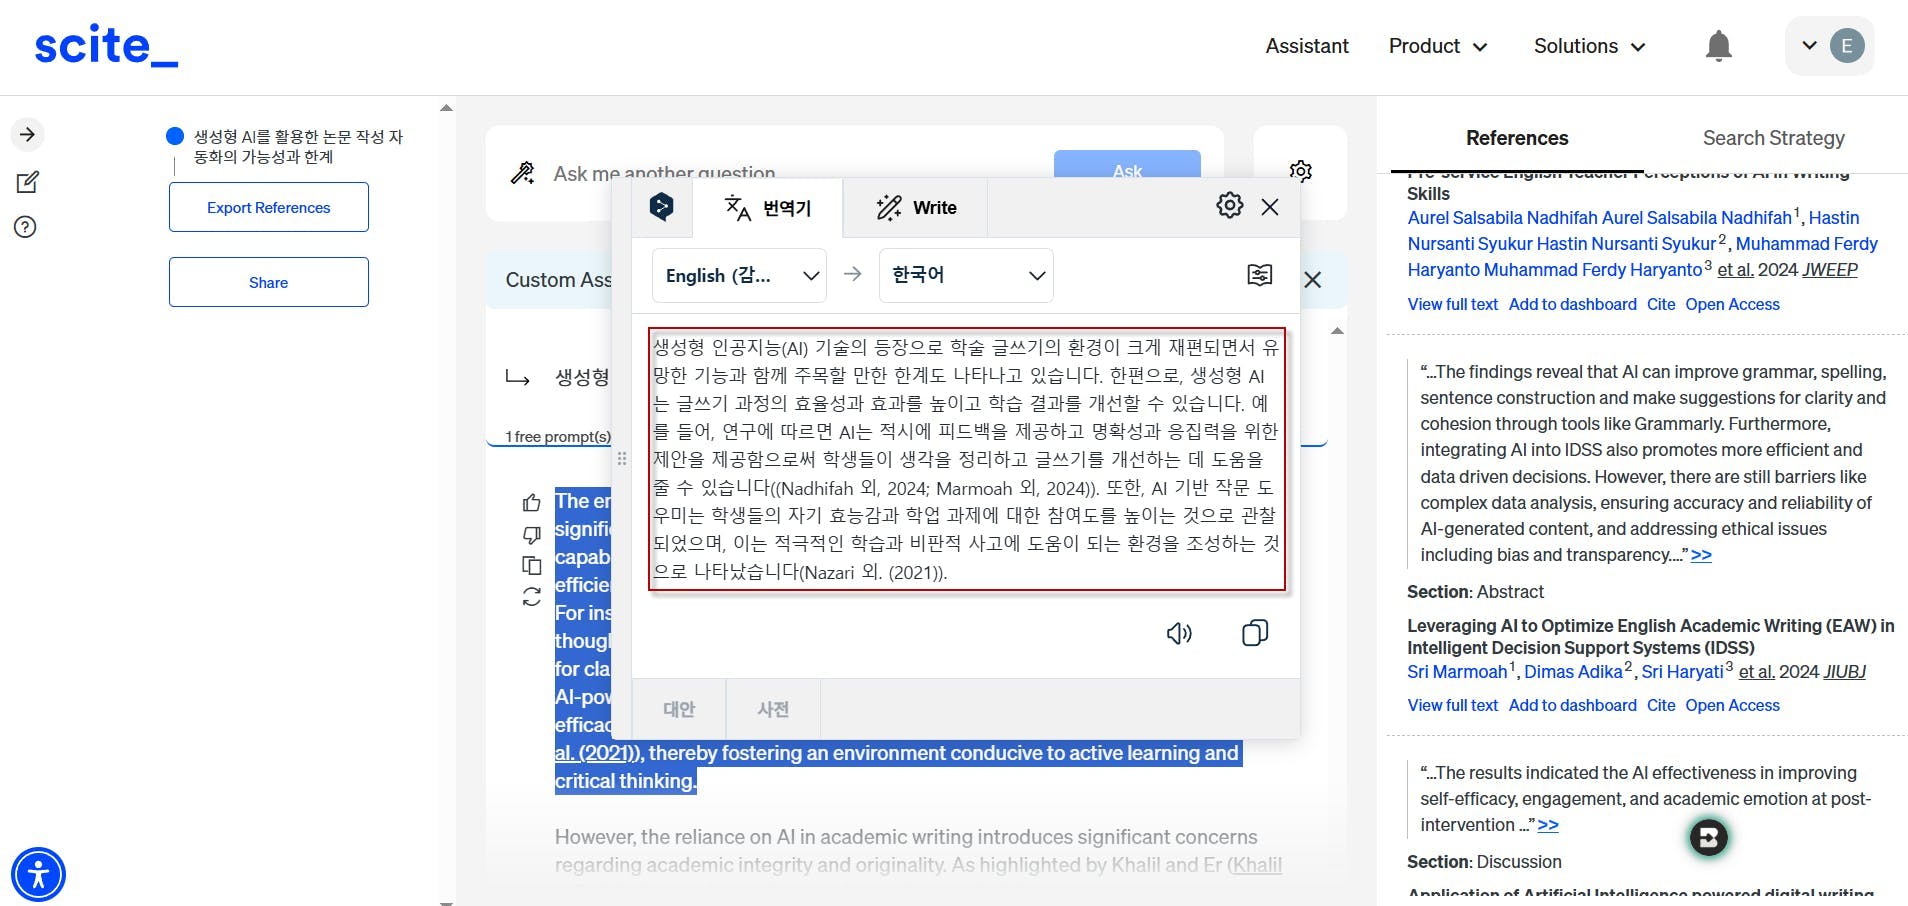
Task: Copy the Korean translation text
Action: (1255, 633)
